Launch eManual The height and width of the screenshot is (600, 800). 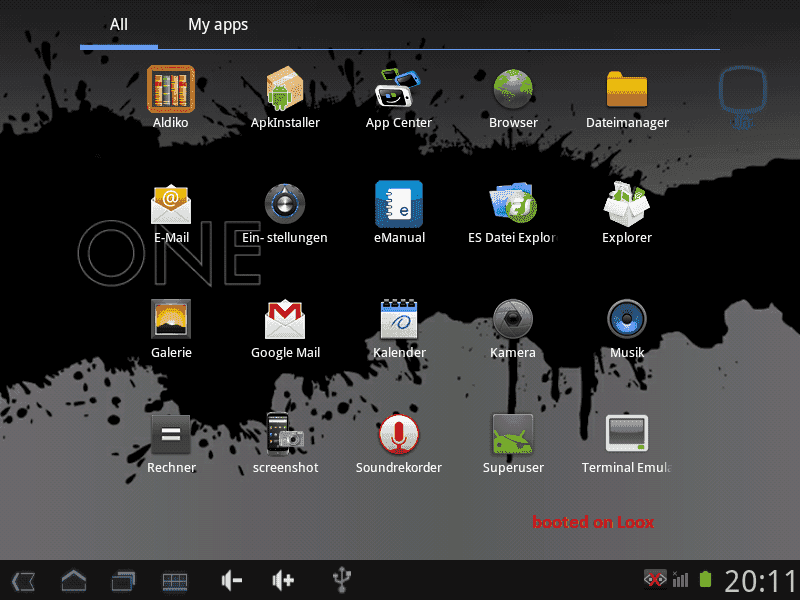399,212
